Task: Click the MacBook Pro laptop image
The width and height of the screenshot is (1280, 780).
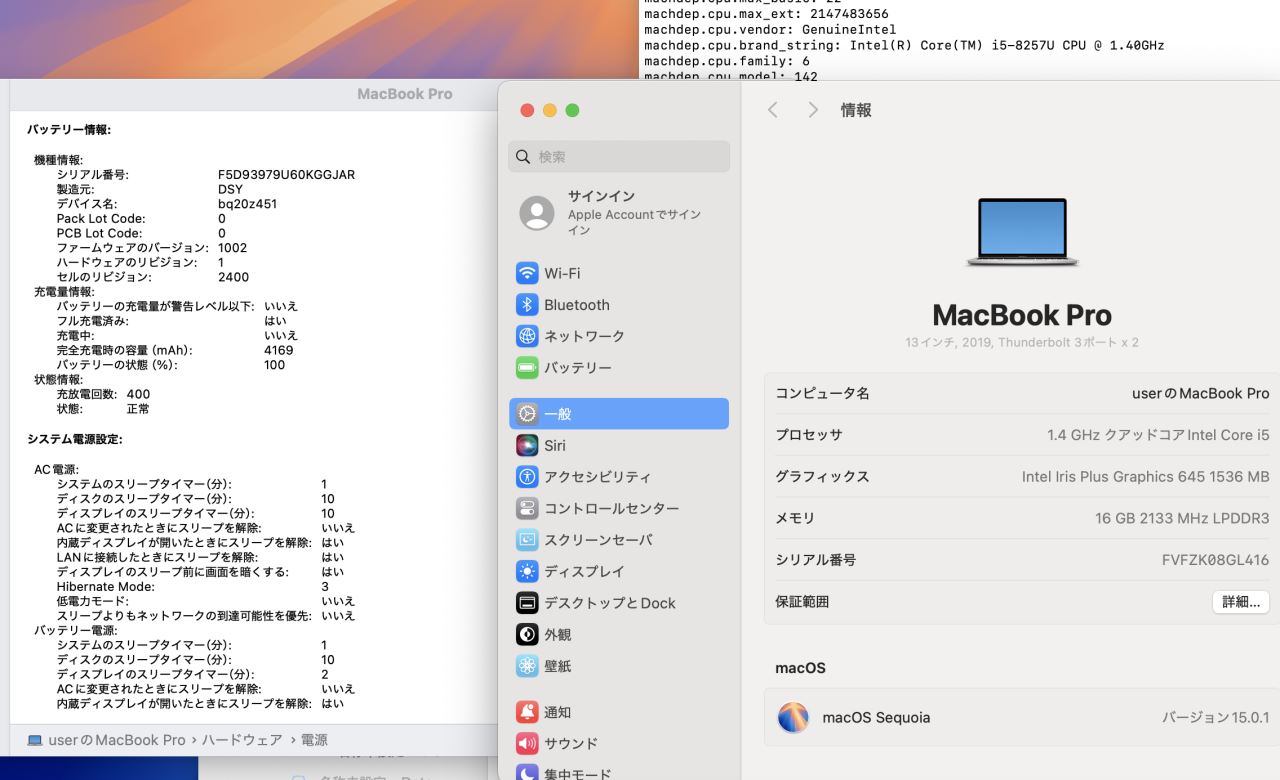Action: tap(1022, 232)
